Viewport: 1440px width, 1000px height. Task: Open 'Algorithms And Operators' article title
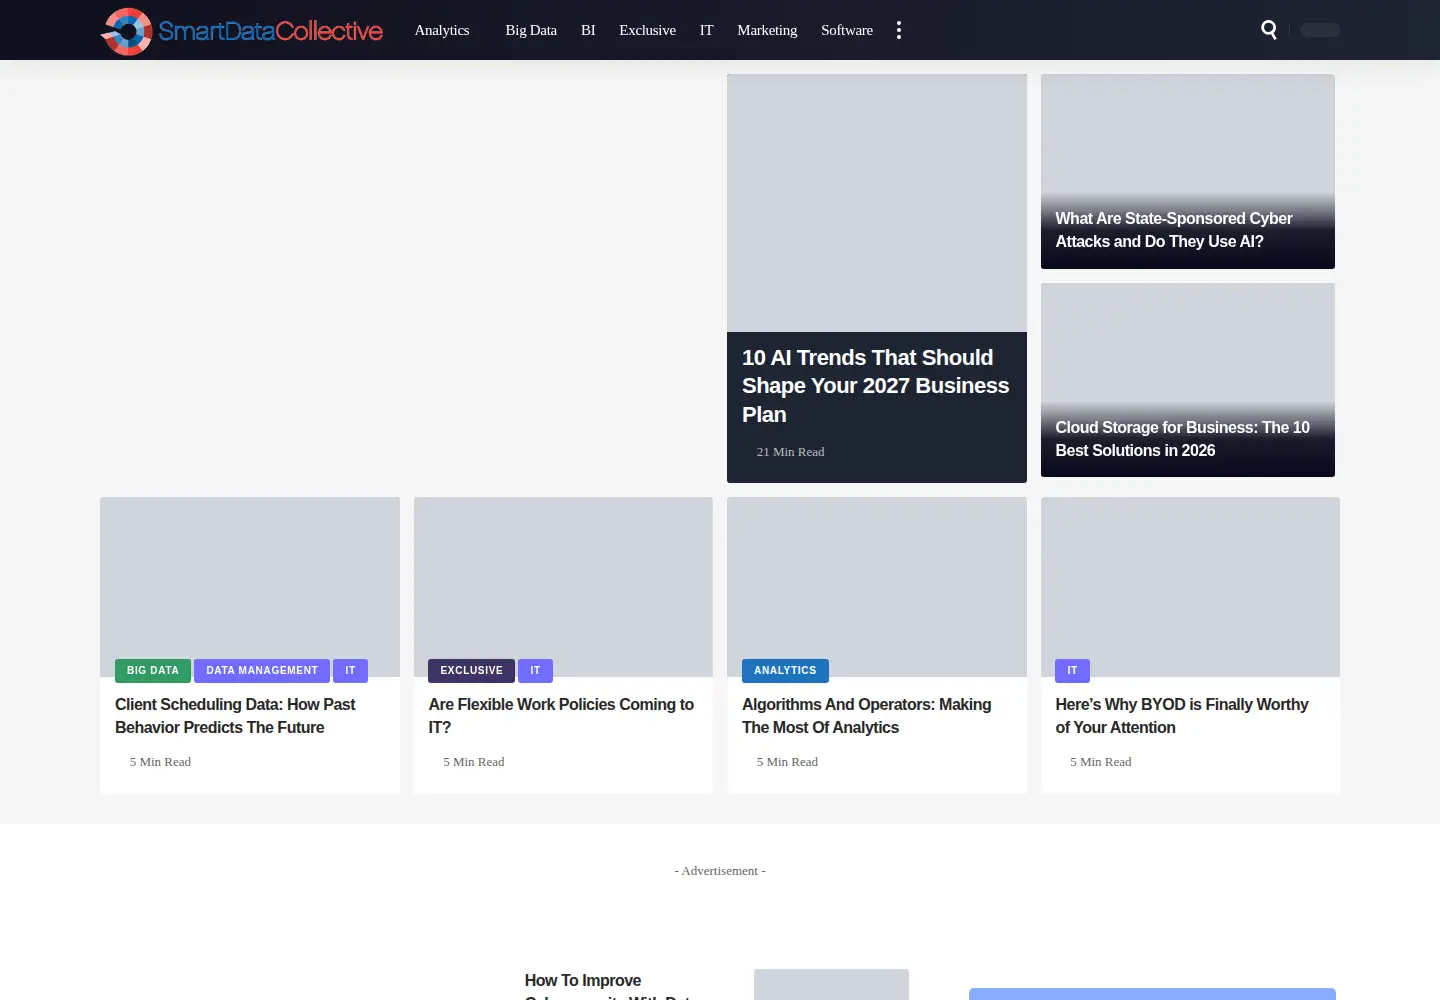(867, 716)
